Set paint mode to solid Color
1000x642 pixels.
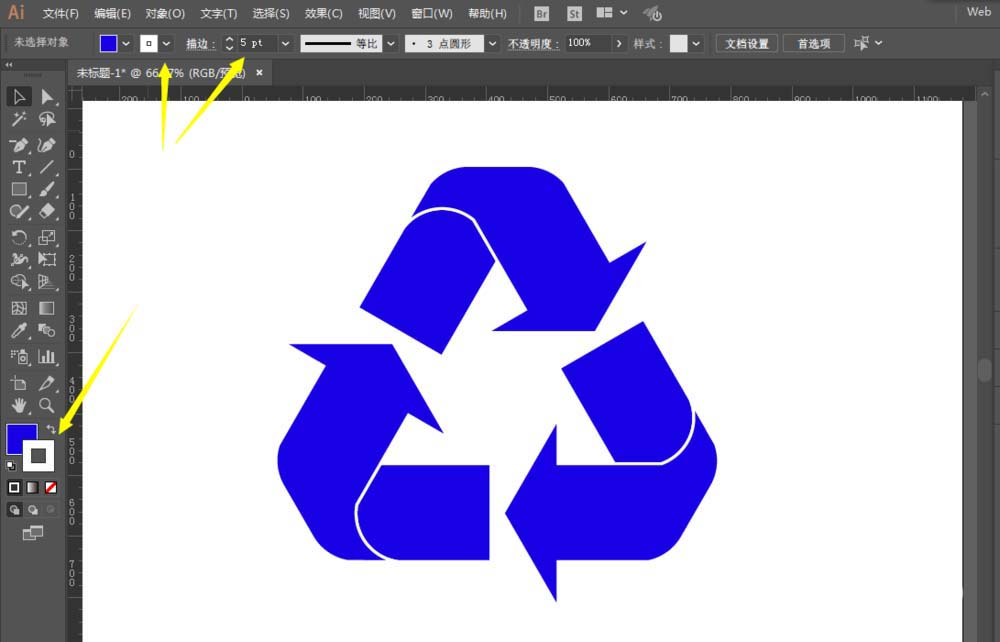pos(14,488)
